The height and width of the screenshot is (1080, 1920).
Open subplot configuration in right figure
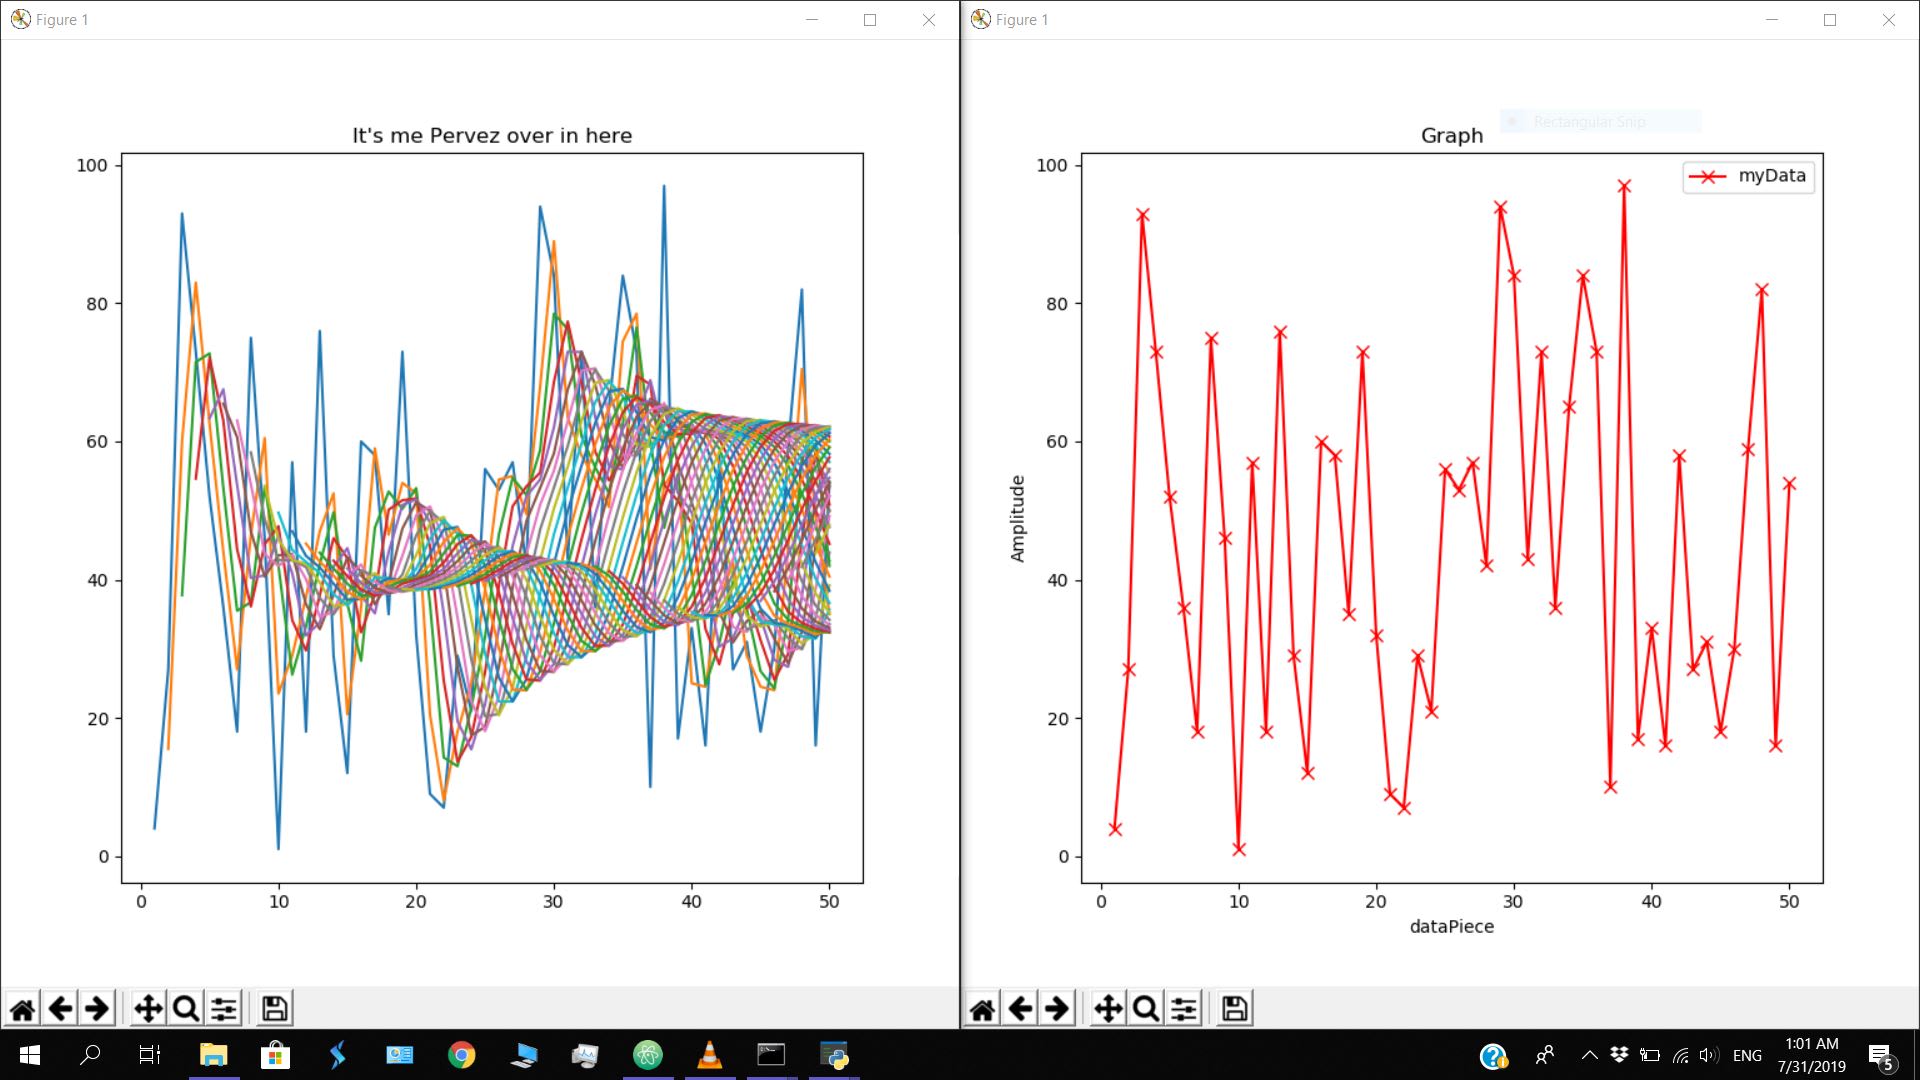click(x=1183, y=1008)
